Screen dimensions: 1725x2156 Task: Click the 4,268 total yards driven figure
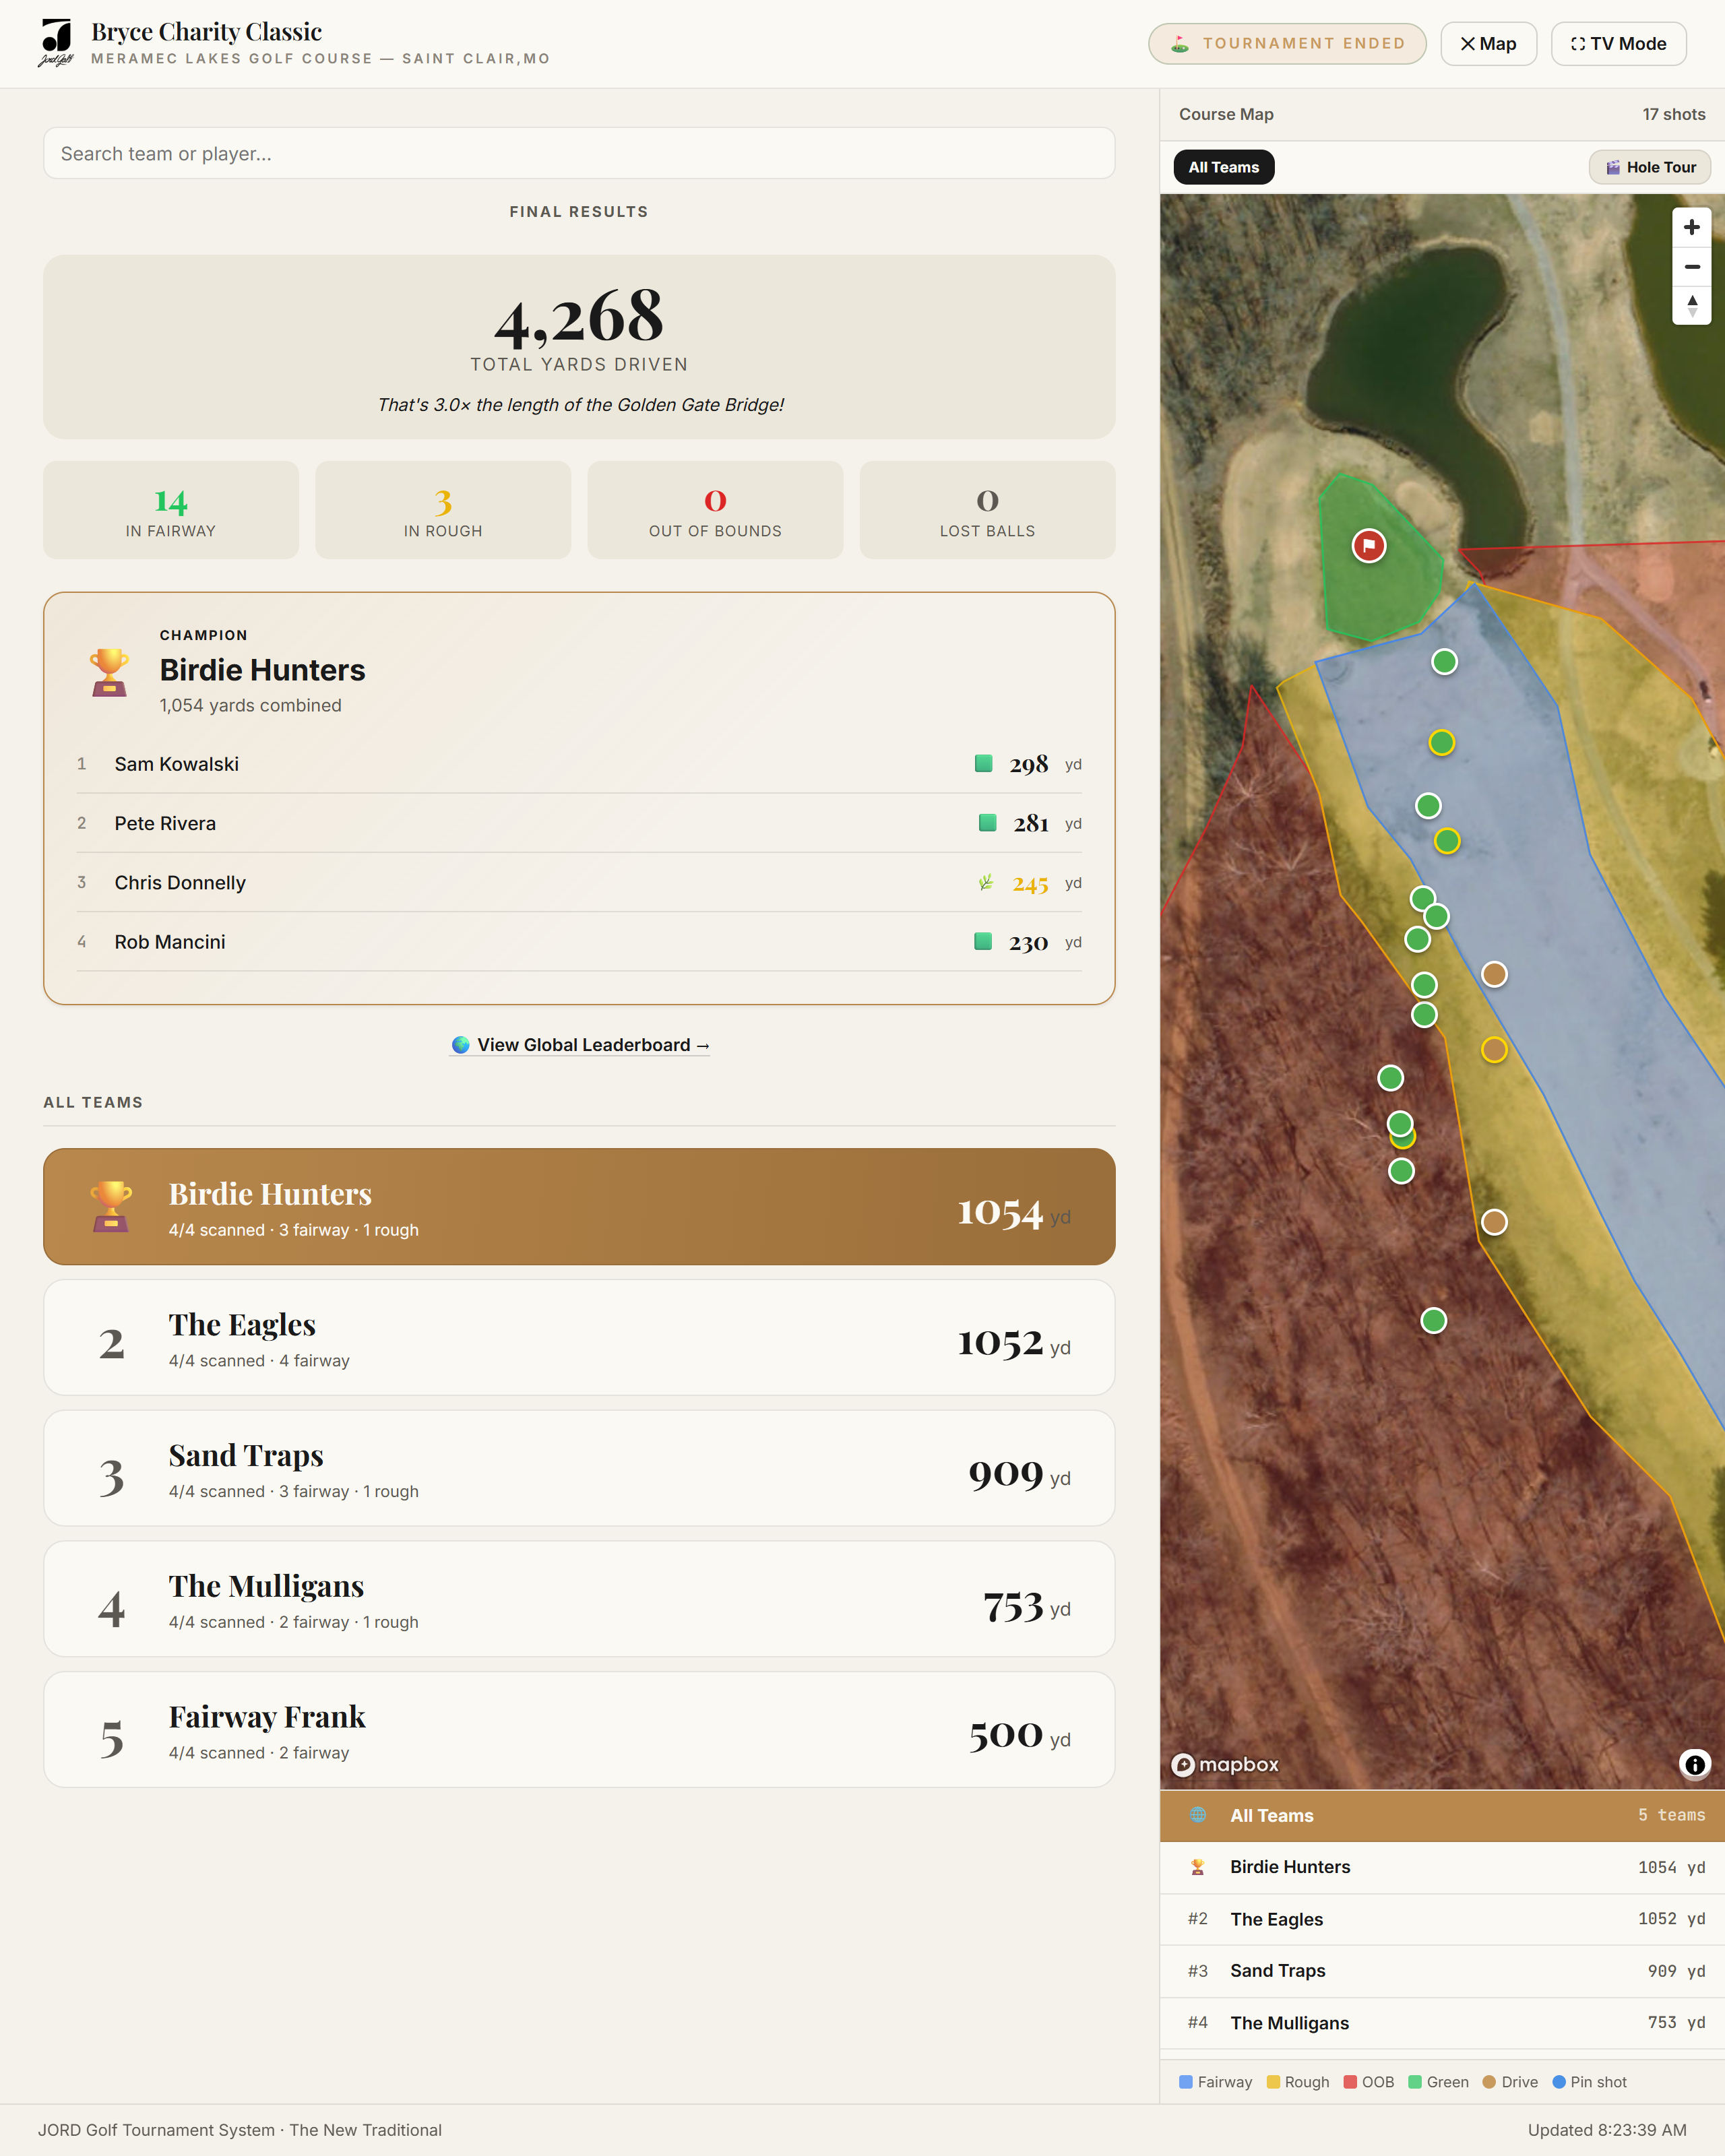(579, 318)
